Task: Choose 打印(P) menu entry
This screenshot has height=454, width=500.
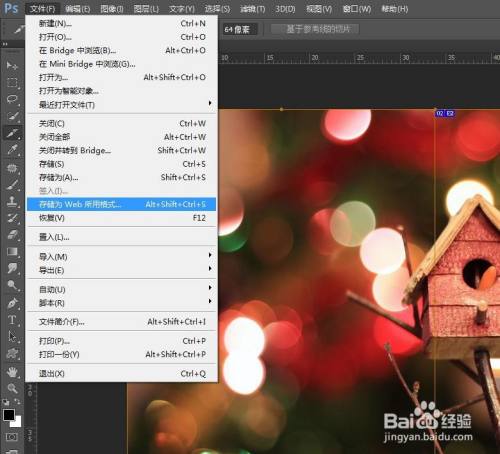Action: [x=122, y=341]
